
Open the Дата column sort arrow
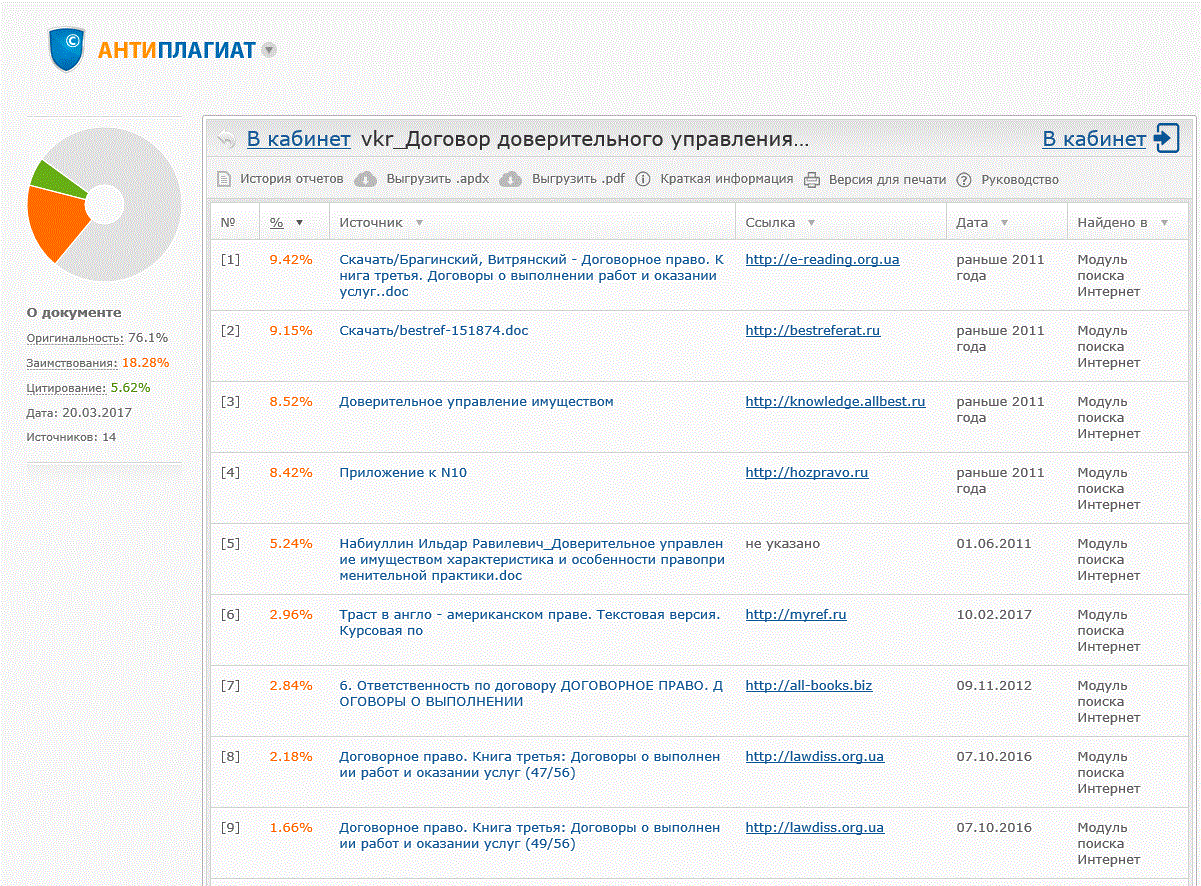(1004, 223)
